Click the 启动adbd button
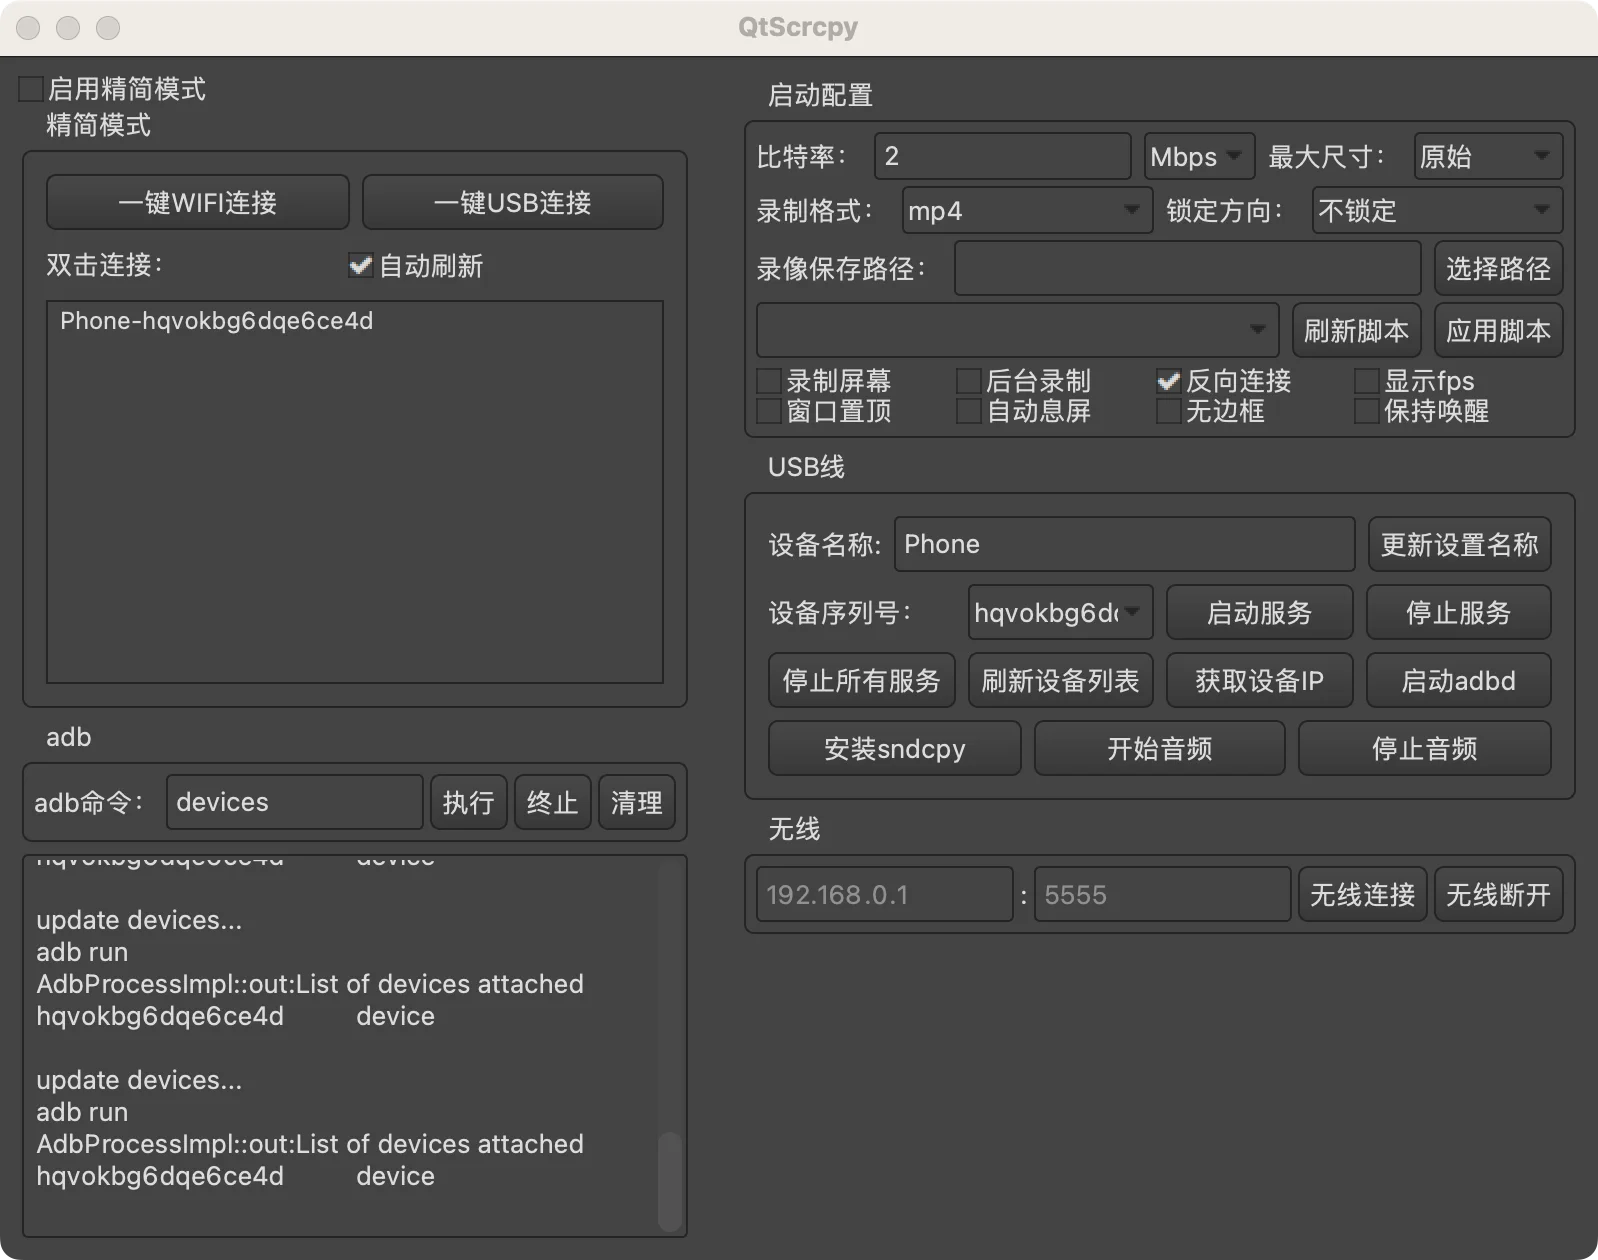 (x=1458, y=680)
